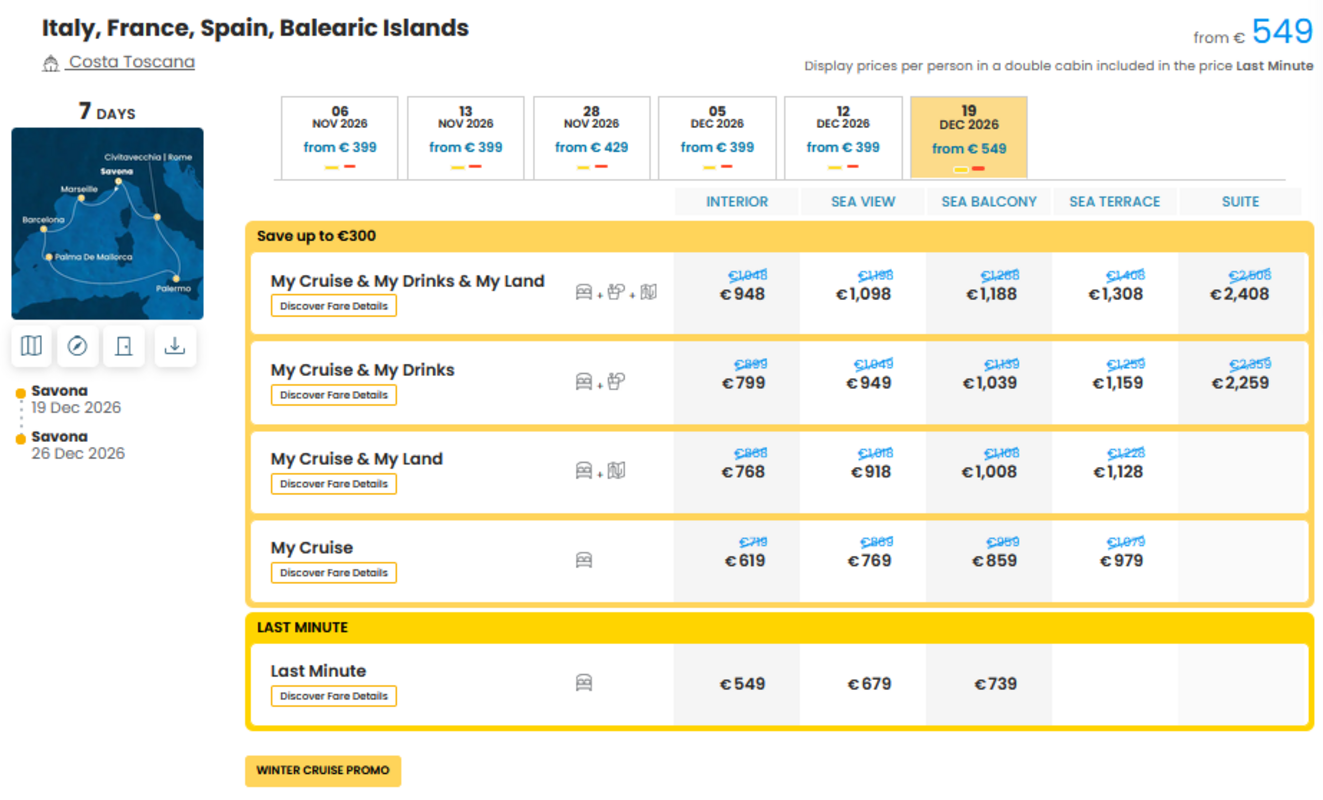Open the Costa Toscana ship link
The height and width of the screenshot is (800, 1323).
[132, 62]
